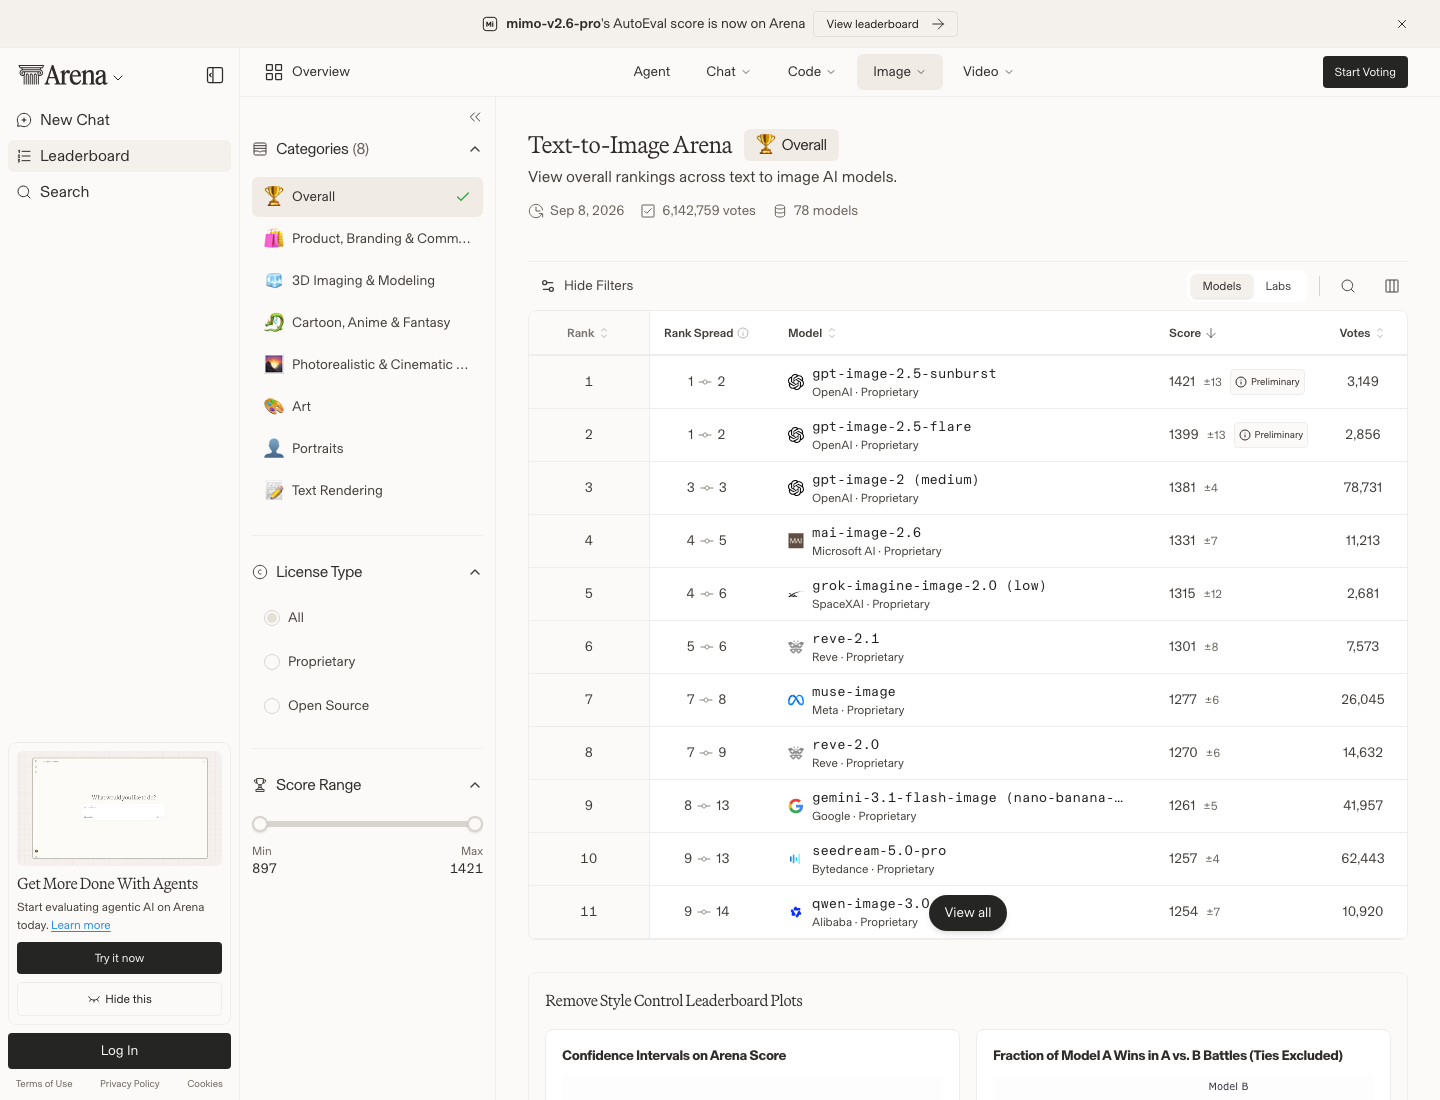Open the Privacy Policy link
Screen dimensions: 1440x1100
coord(130,1084)
